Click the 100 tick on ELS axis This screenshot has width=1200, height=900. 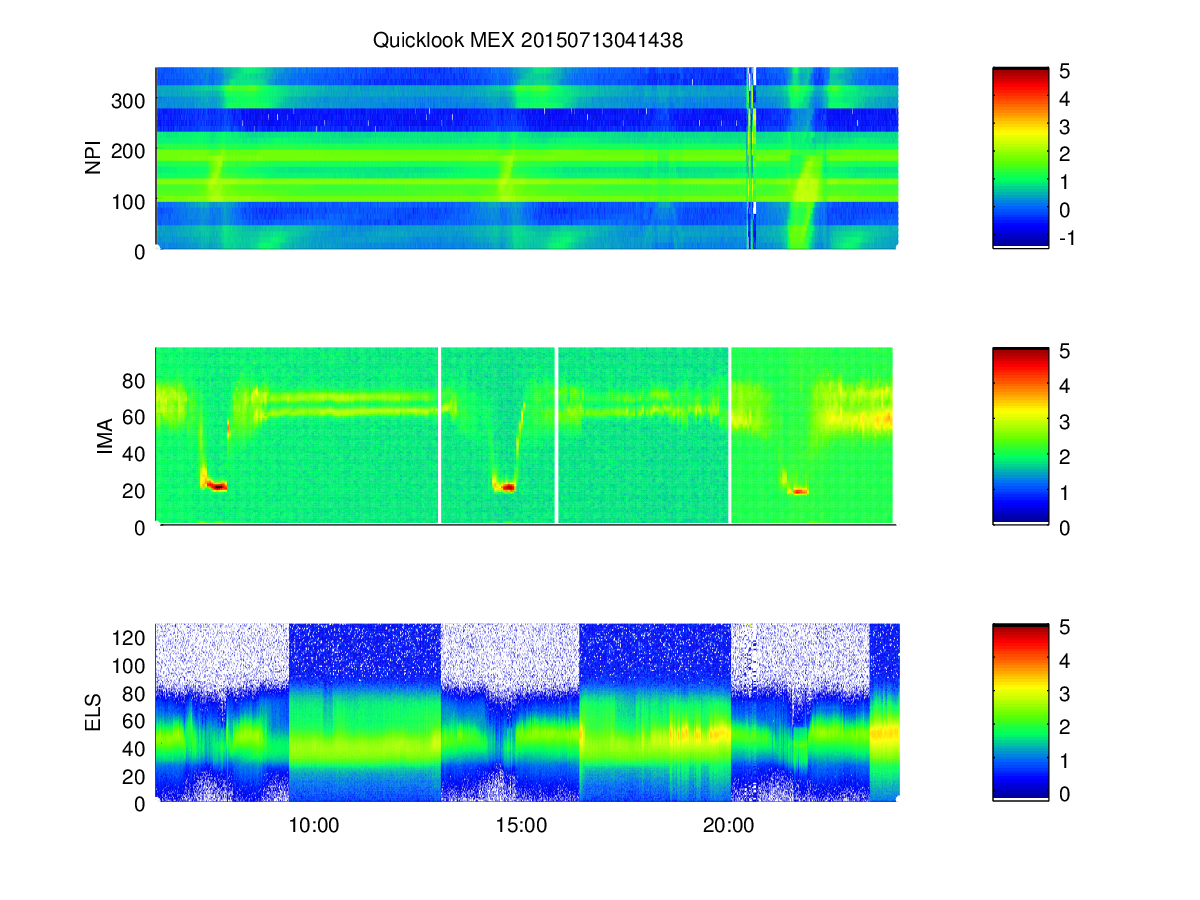(131, 665)
